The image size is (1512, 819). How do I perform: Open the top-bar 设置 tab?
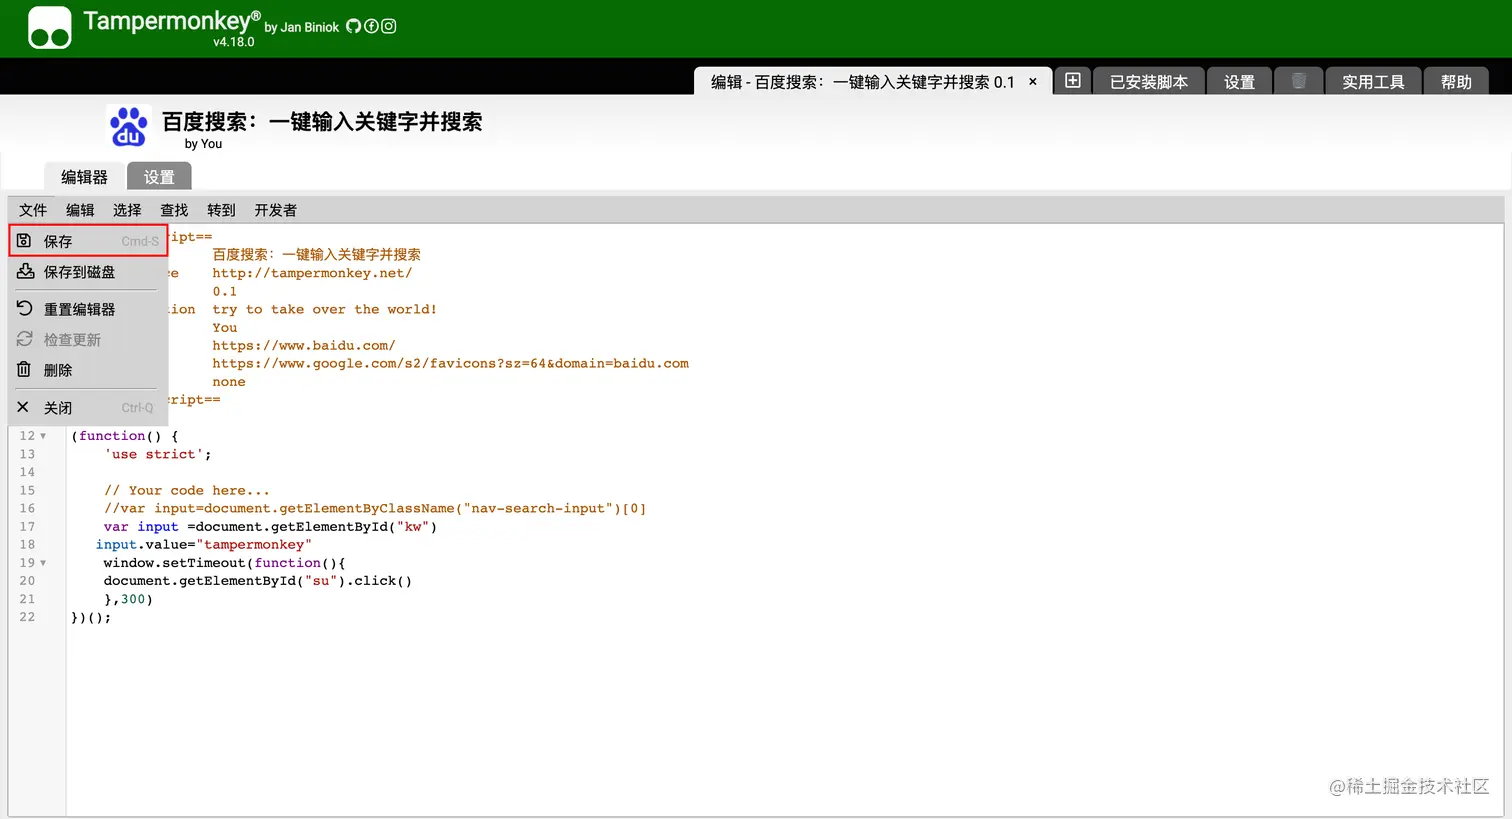(x=1239, y=81)
